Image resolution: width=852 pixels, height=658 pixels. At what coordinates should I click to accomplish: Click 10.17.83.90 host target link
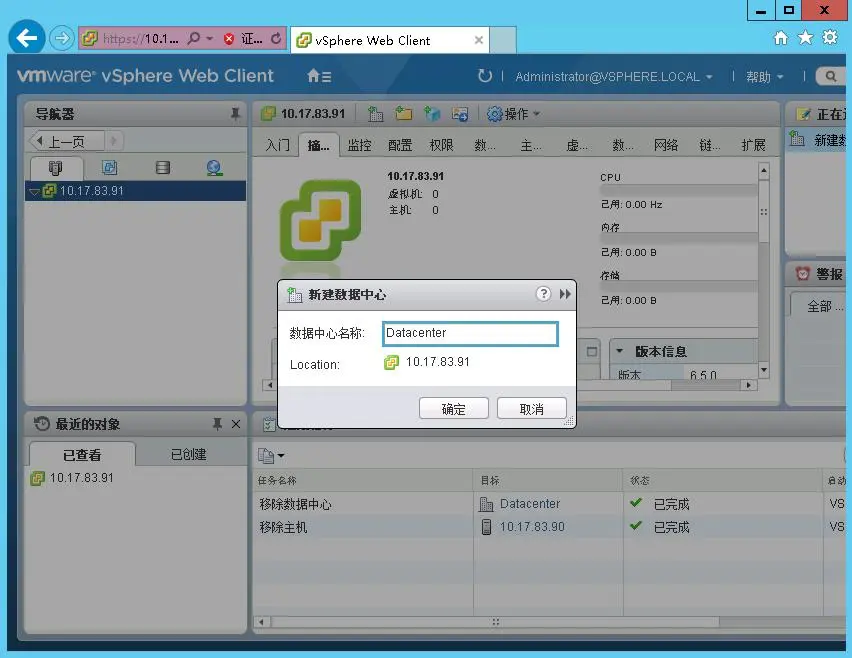532,527
